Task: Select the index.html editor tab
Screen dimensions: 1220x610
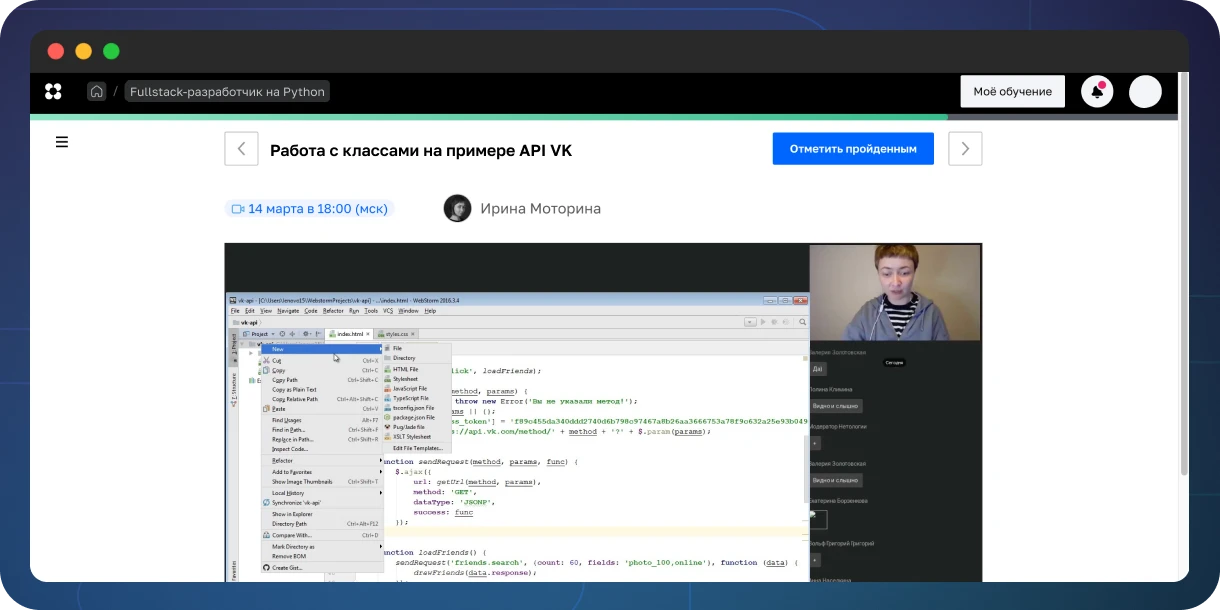Action: pos(350,334)
